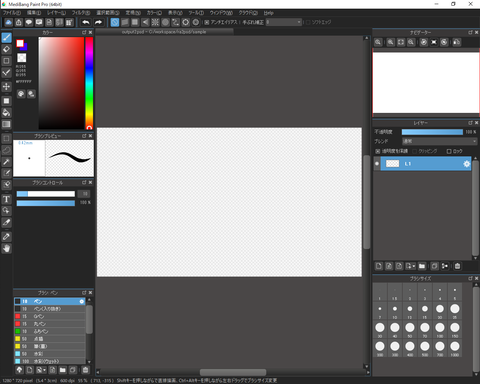Open the blend mode dropdown
Screen dimensions: 480x384
(439, 141)
